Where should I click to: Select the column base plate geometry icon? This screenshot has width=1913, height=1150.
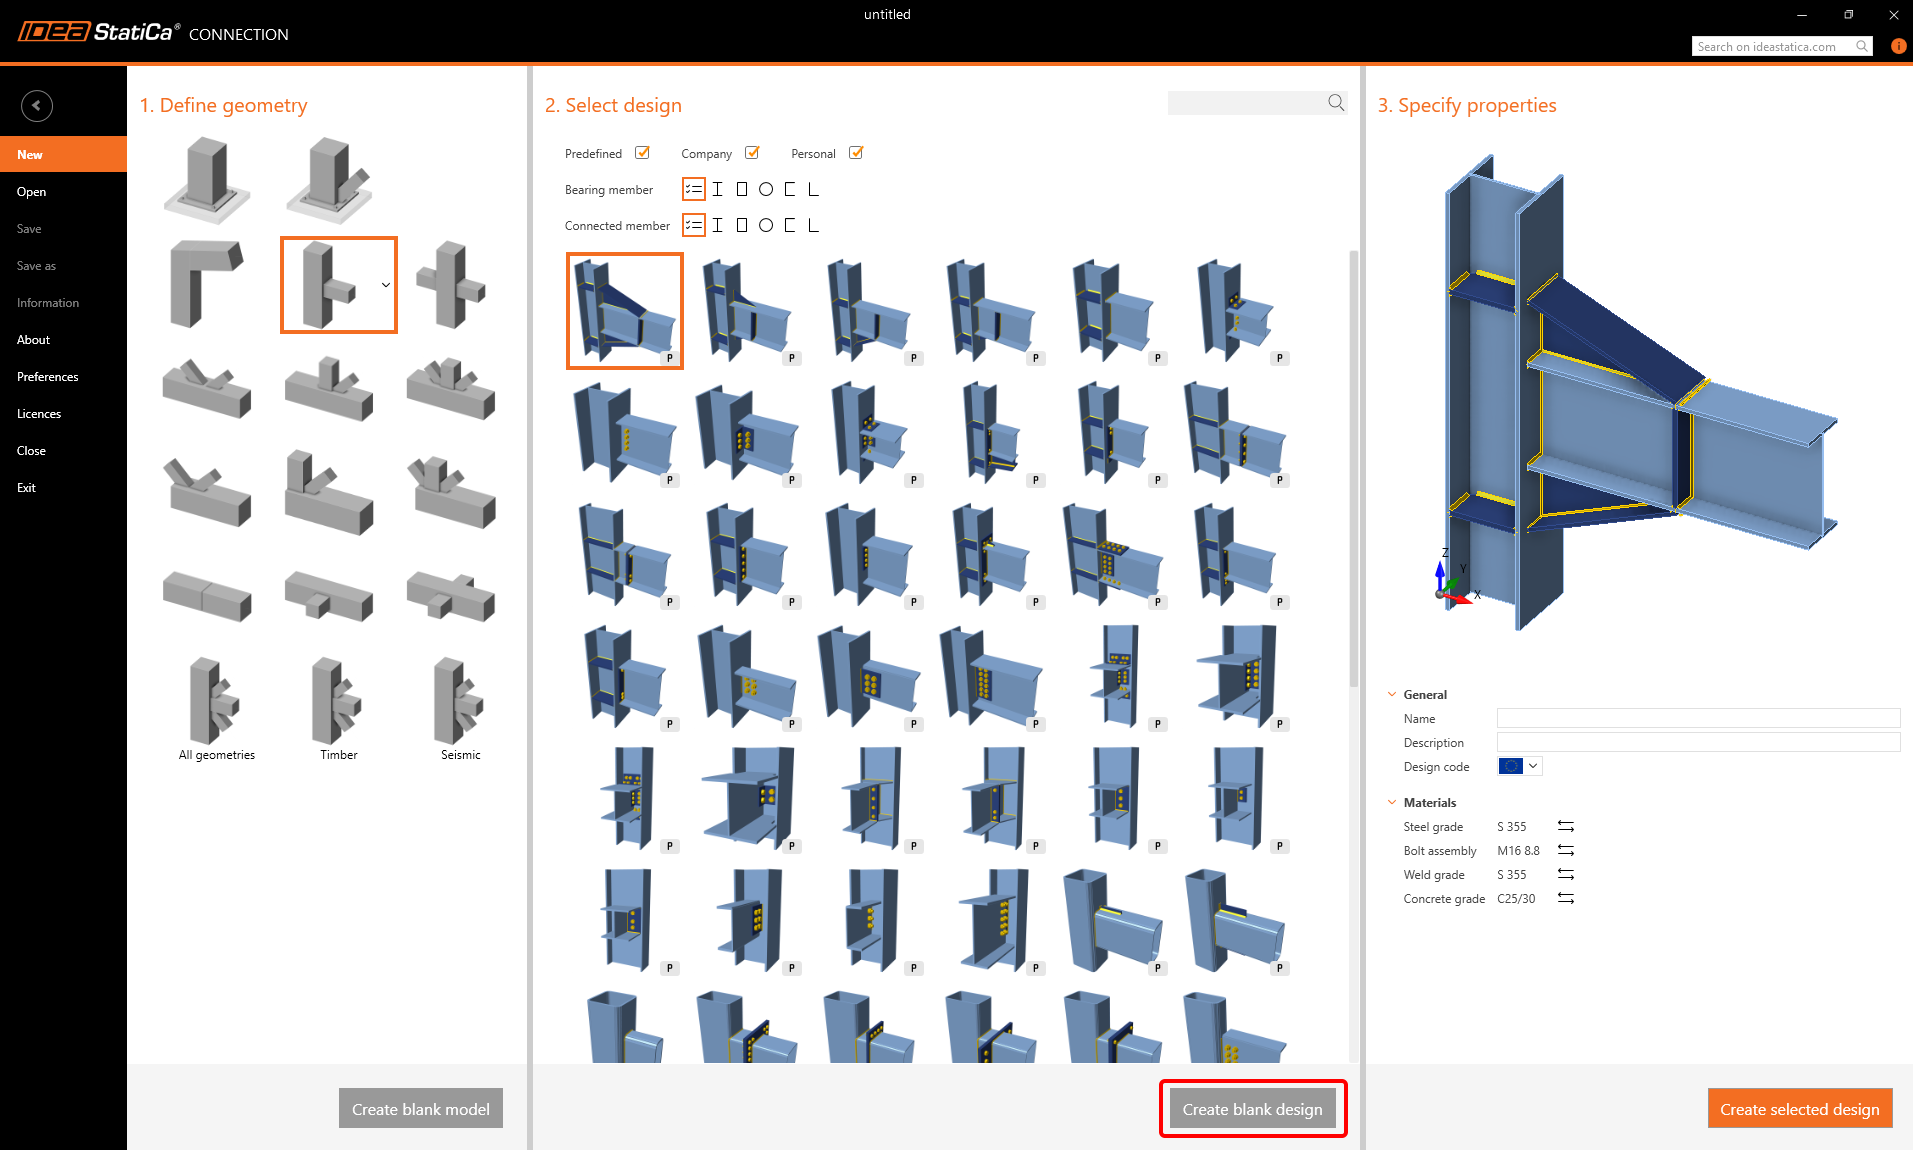click(x=208, y=180)
